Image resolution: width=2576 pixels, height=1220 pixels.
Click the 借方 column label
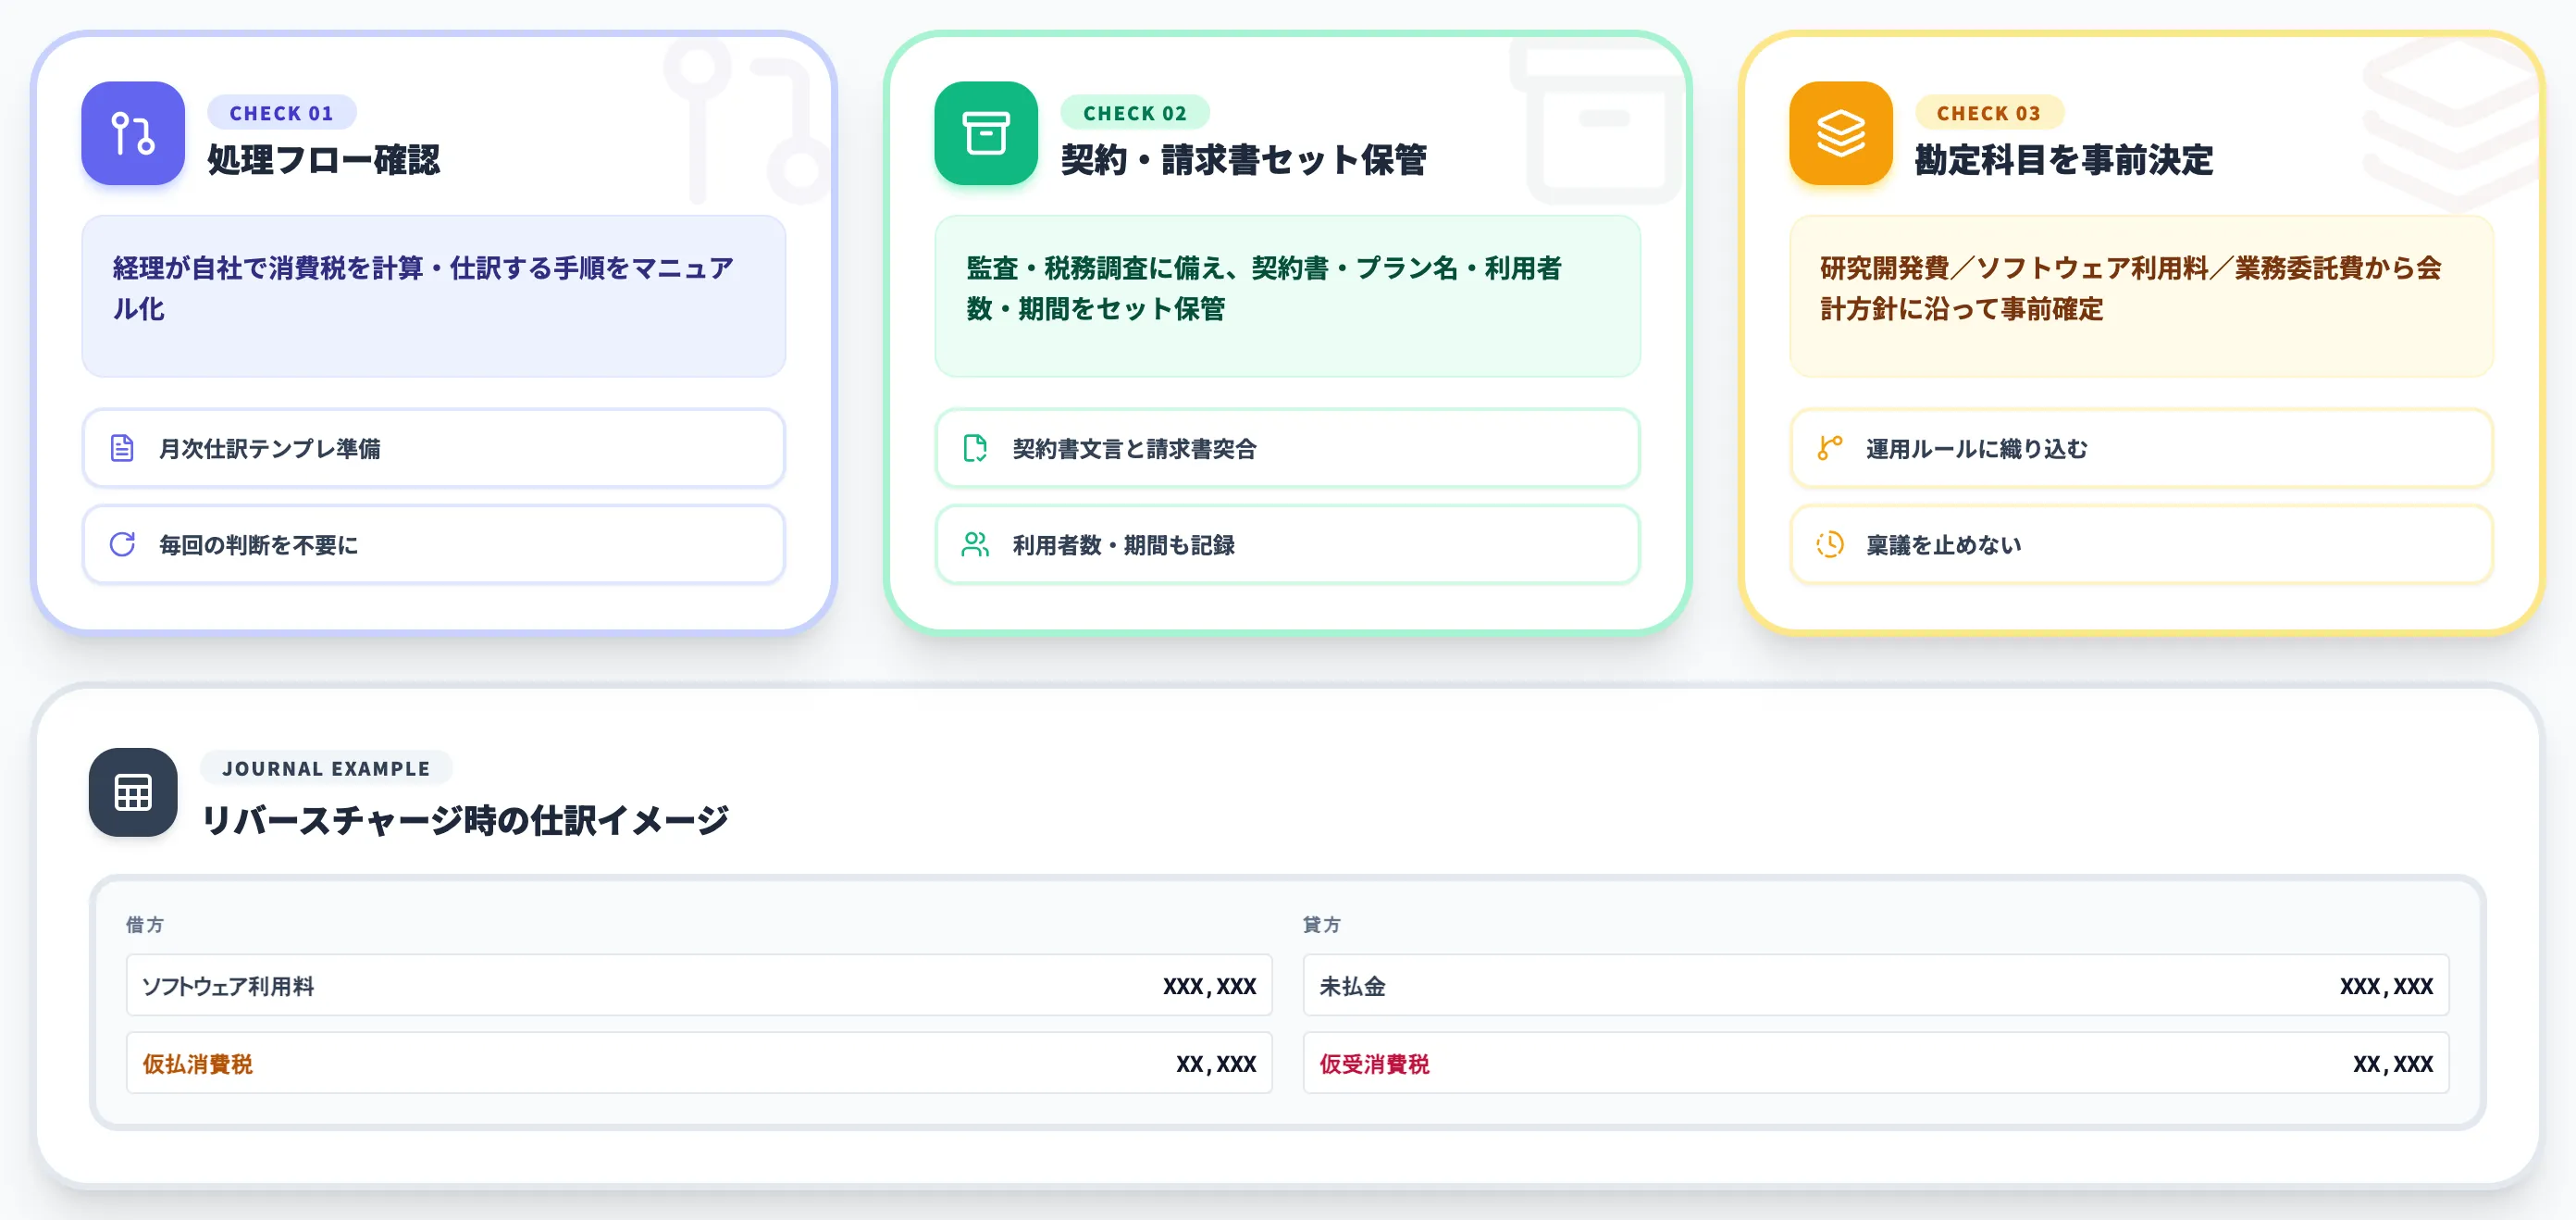point(145,924)
